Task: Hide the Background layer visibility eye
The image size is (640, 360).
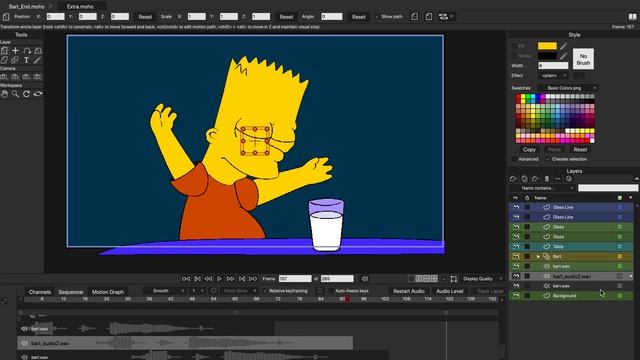Action: (516, 296)
